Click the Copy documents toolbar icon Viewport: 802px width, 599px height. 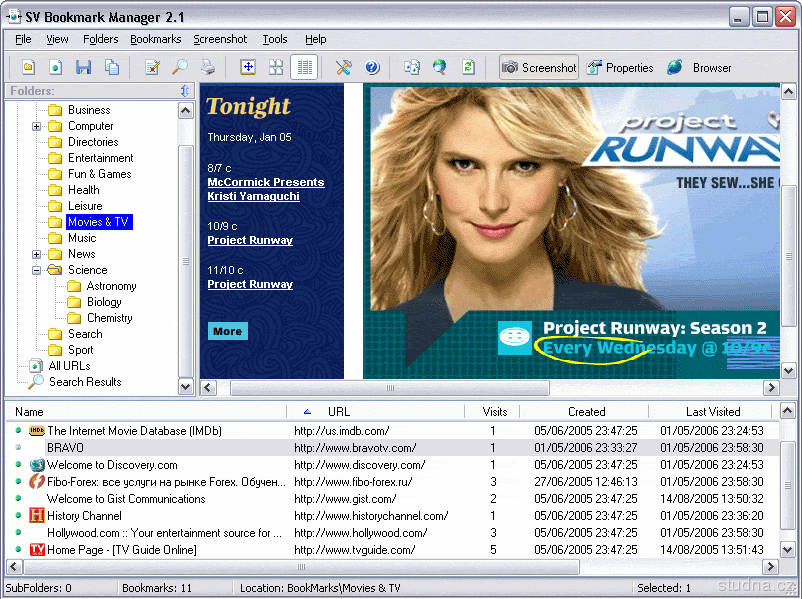pyautogui.click(x=112, y=68)
